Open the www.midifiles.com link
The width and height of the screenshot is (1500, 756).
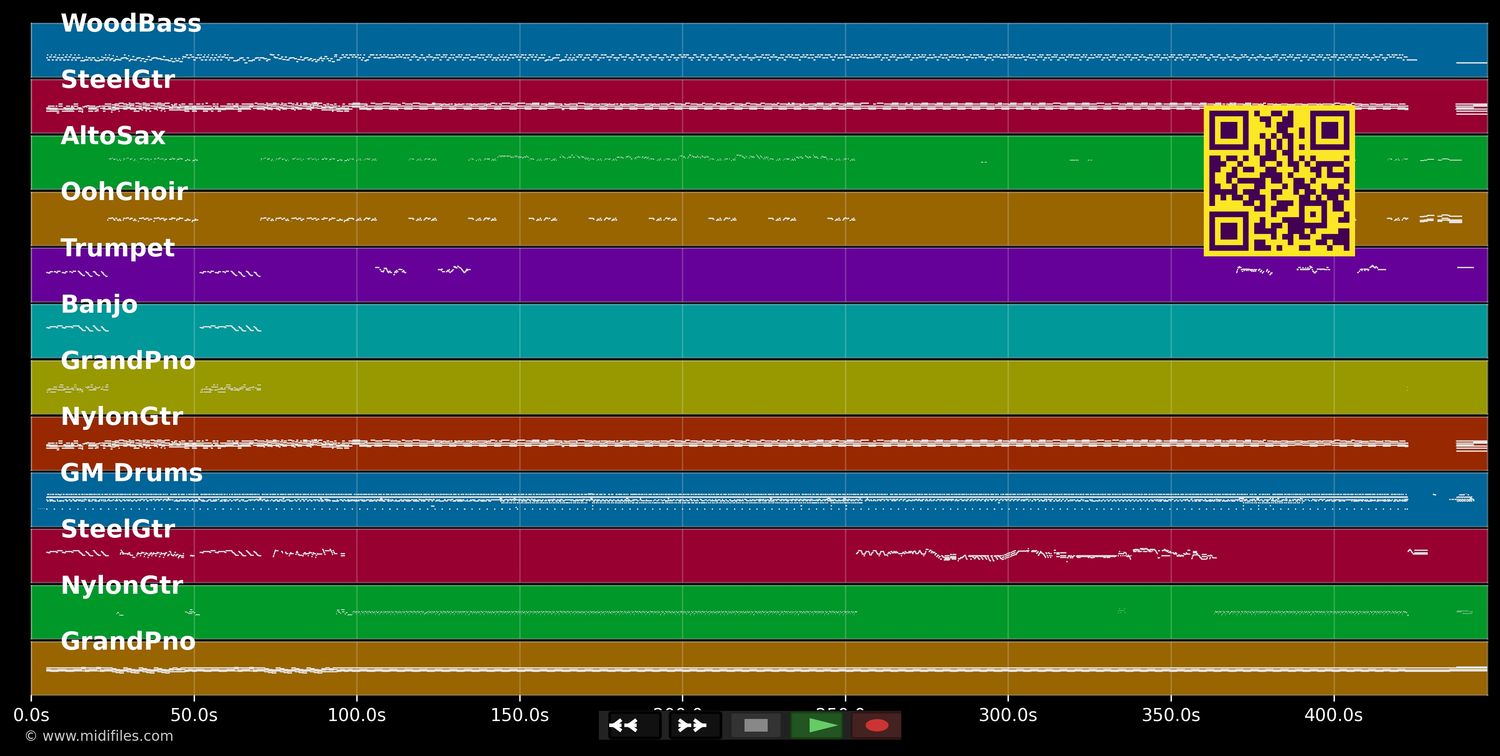98,736
